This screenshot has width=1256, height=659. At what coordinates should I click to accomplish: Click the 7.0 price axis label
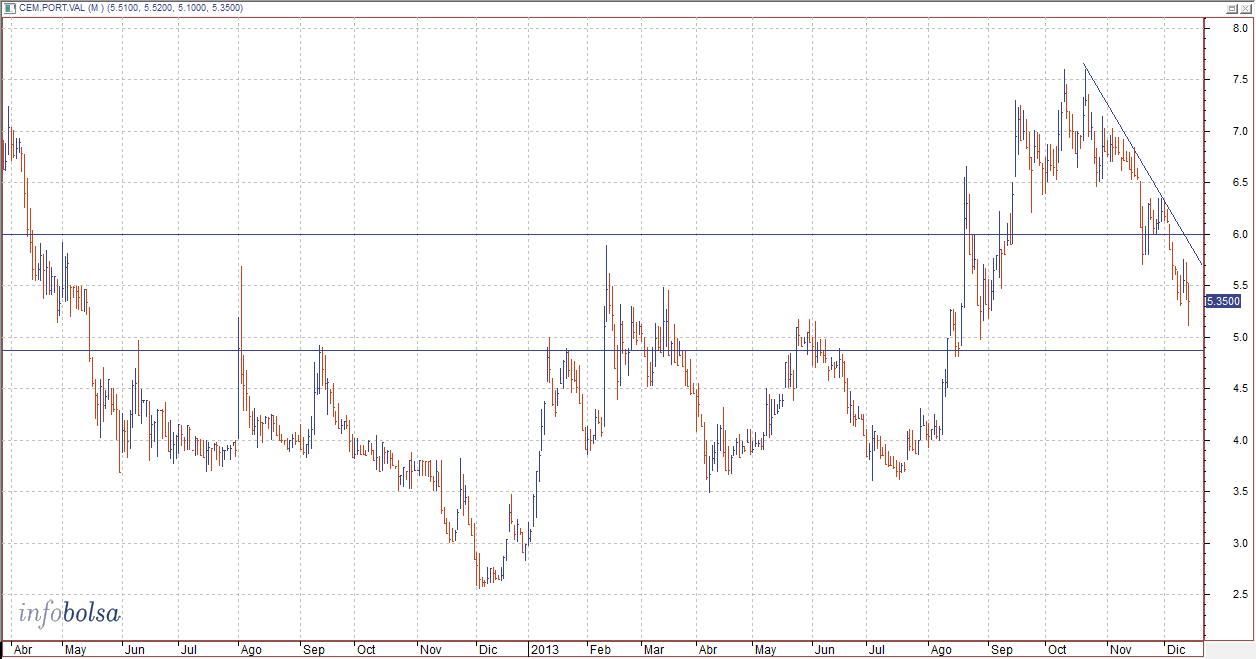(x=1239, y=132)
